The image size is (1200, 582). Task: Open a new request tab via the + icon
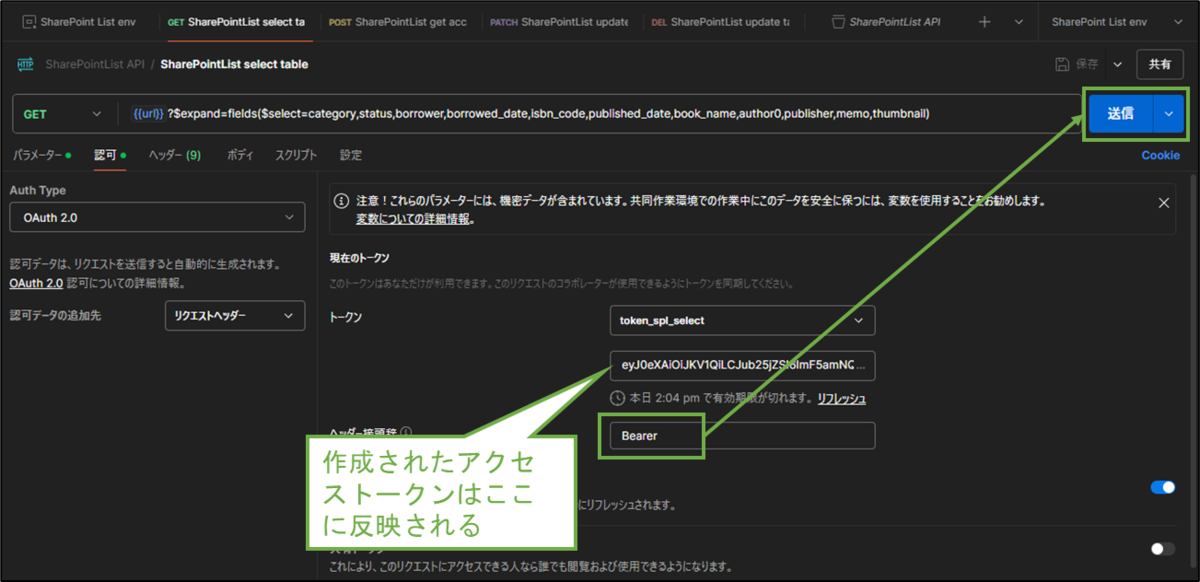click(984, 21)
